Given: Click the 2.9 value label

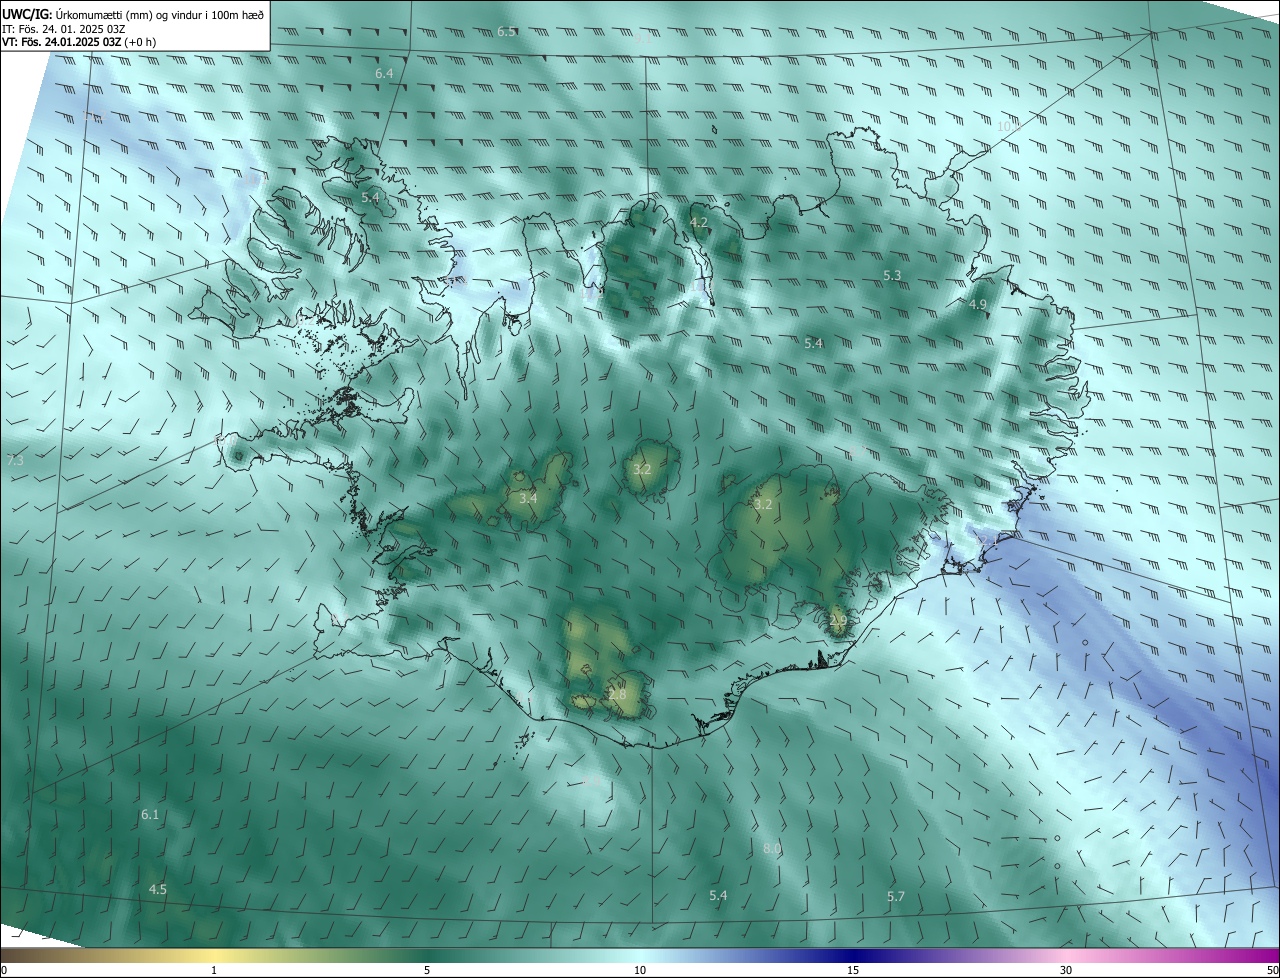Looking at the screenshot, I should tap(838, 621).
